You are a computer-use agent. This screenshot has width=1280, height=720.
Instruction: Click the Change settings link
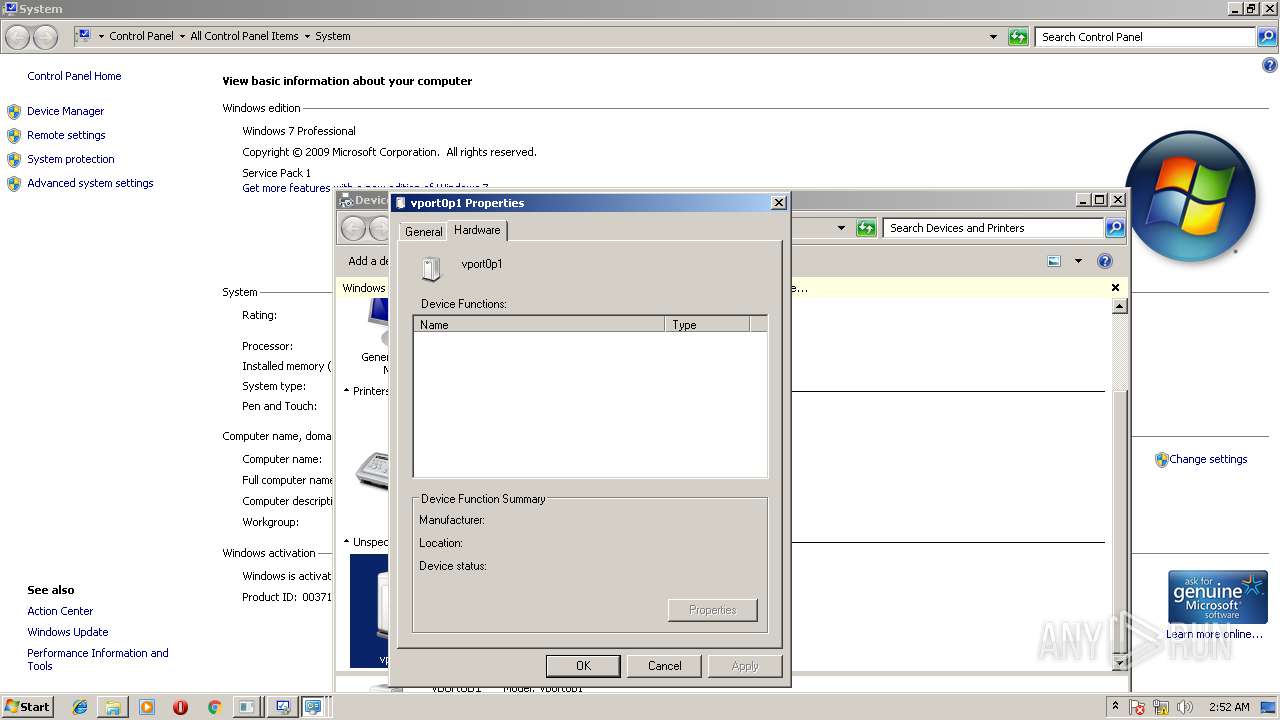(1208, 459)
